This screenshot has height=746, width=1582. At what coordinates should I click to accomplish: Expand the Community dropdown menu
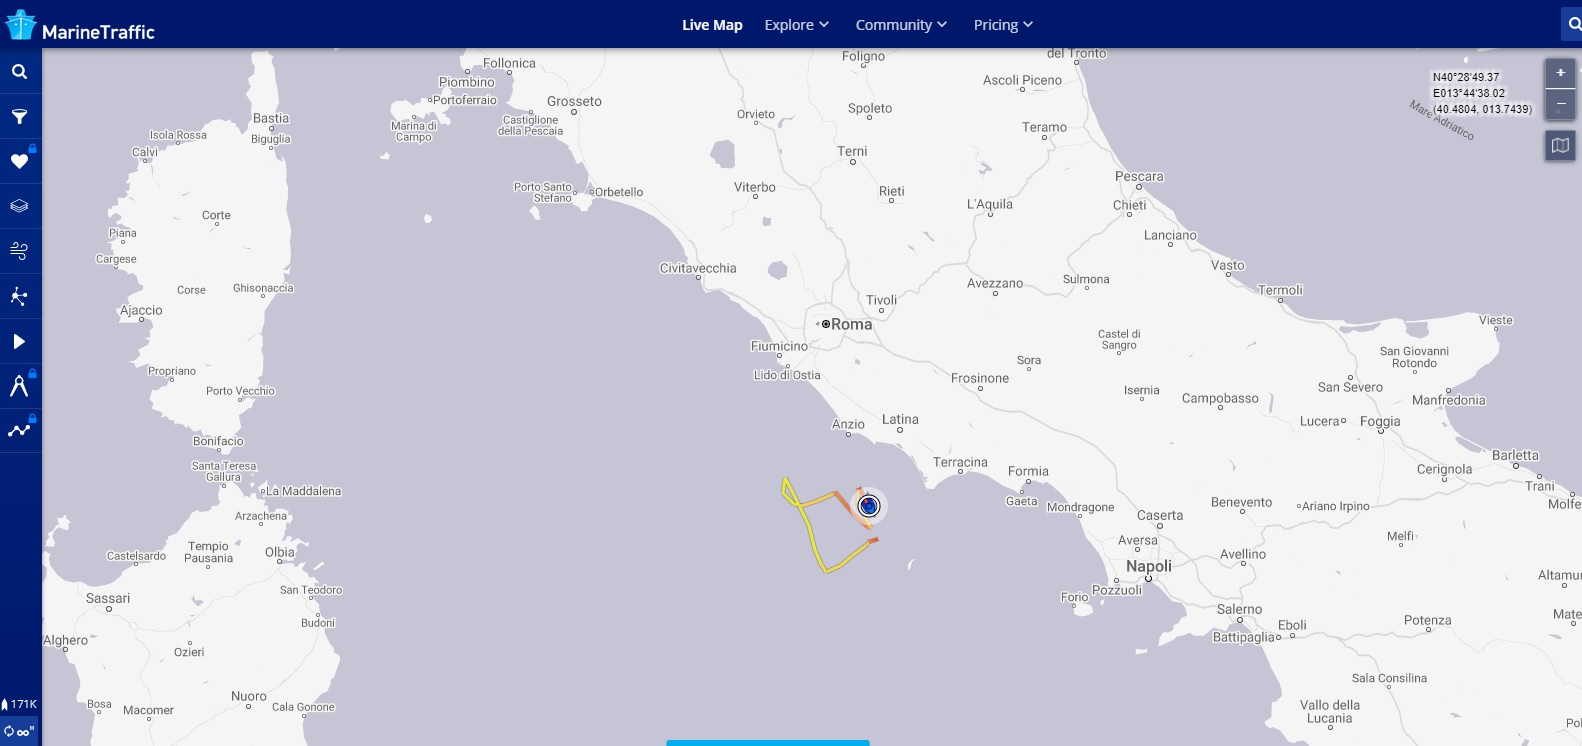coord(900,25)
